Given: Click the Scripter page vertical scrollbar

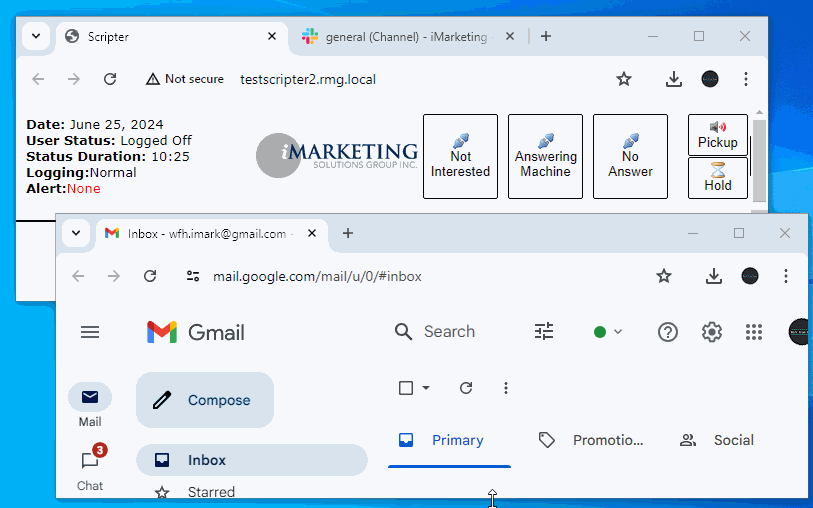Looking at the screenshot, I should 759,160.
